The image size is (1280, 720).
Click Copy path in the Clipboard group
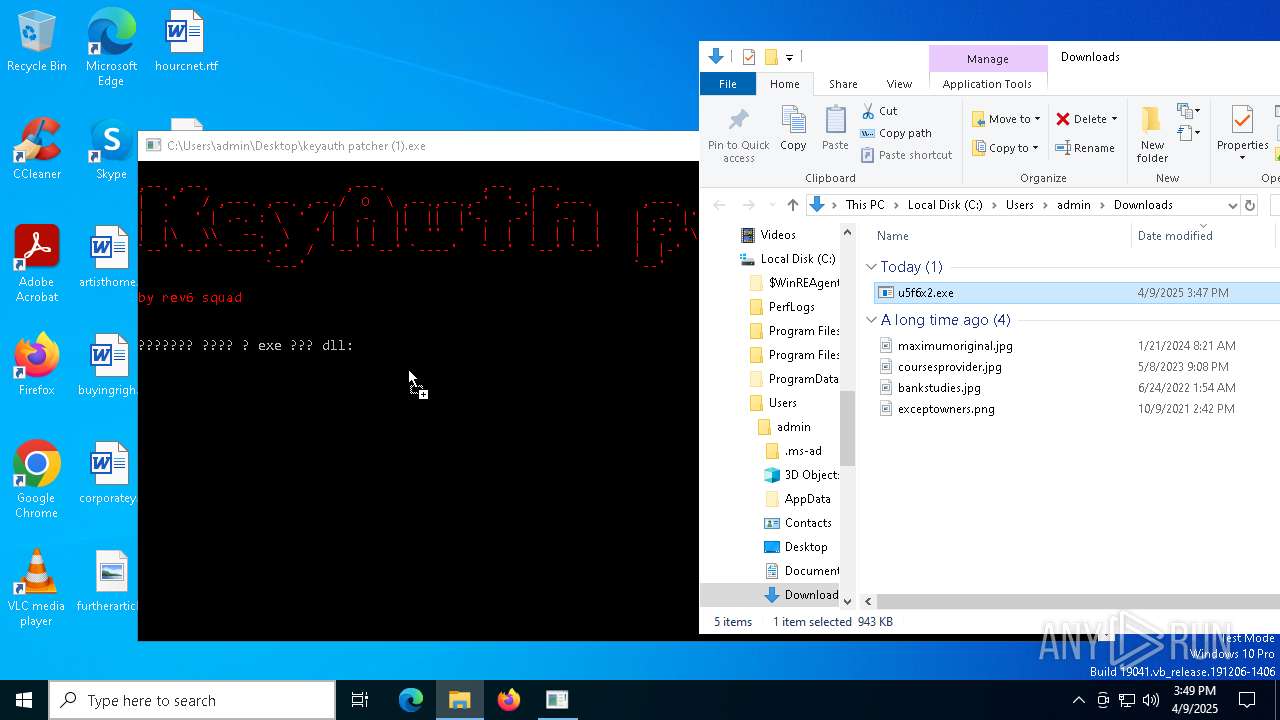click(896, 133)
